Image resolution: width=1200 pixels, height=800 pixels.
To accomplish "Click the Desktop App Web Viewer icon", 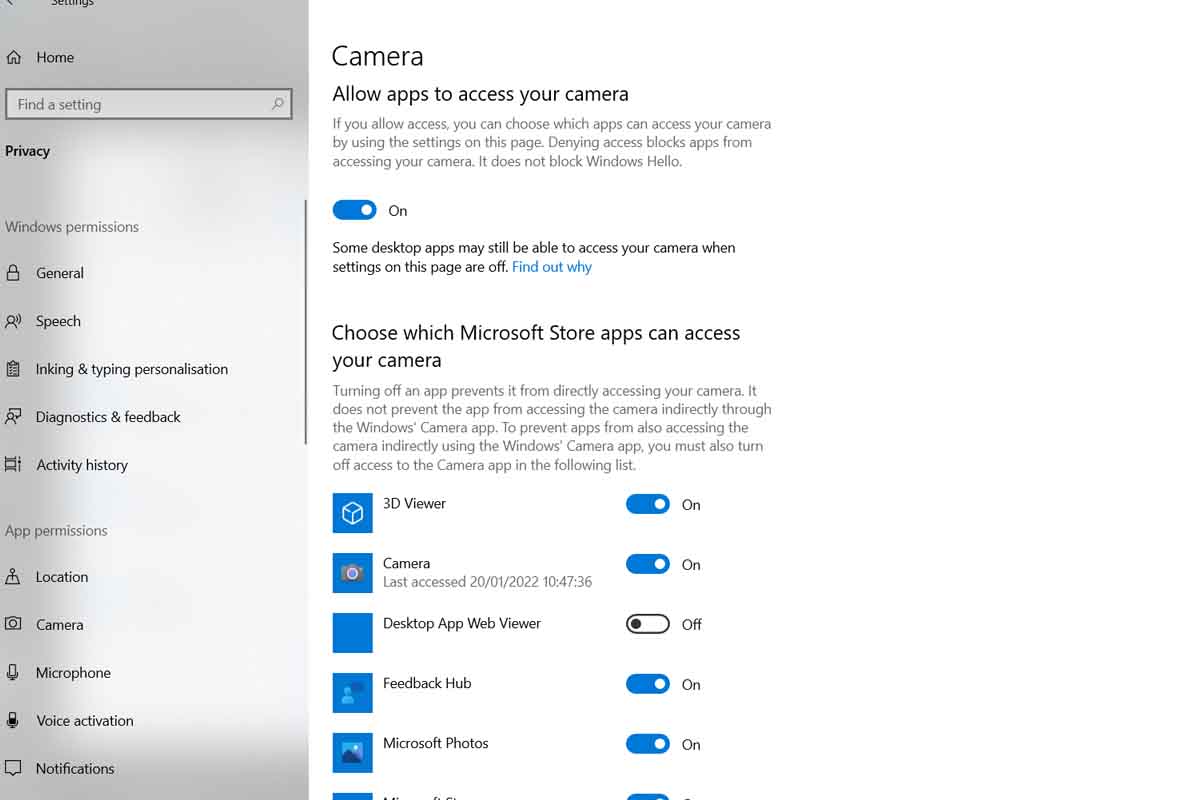I will click(x=352, y=633).
